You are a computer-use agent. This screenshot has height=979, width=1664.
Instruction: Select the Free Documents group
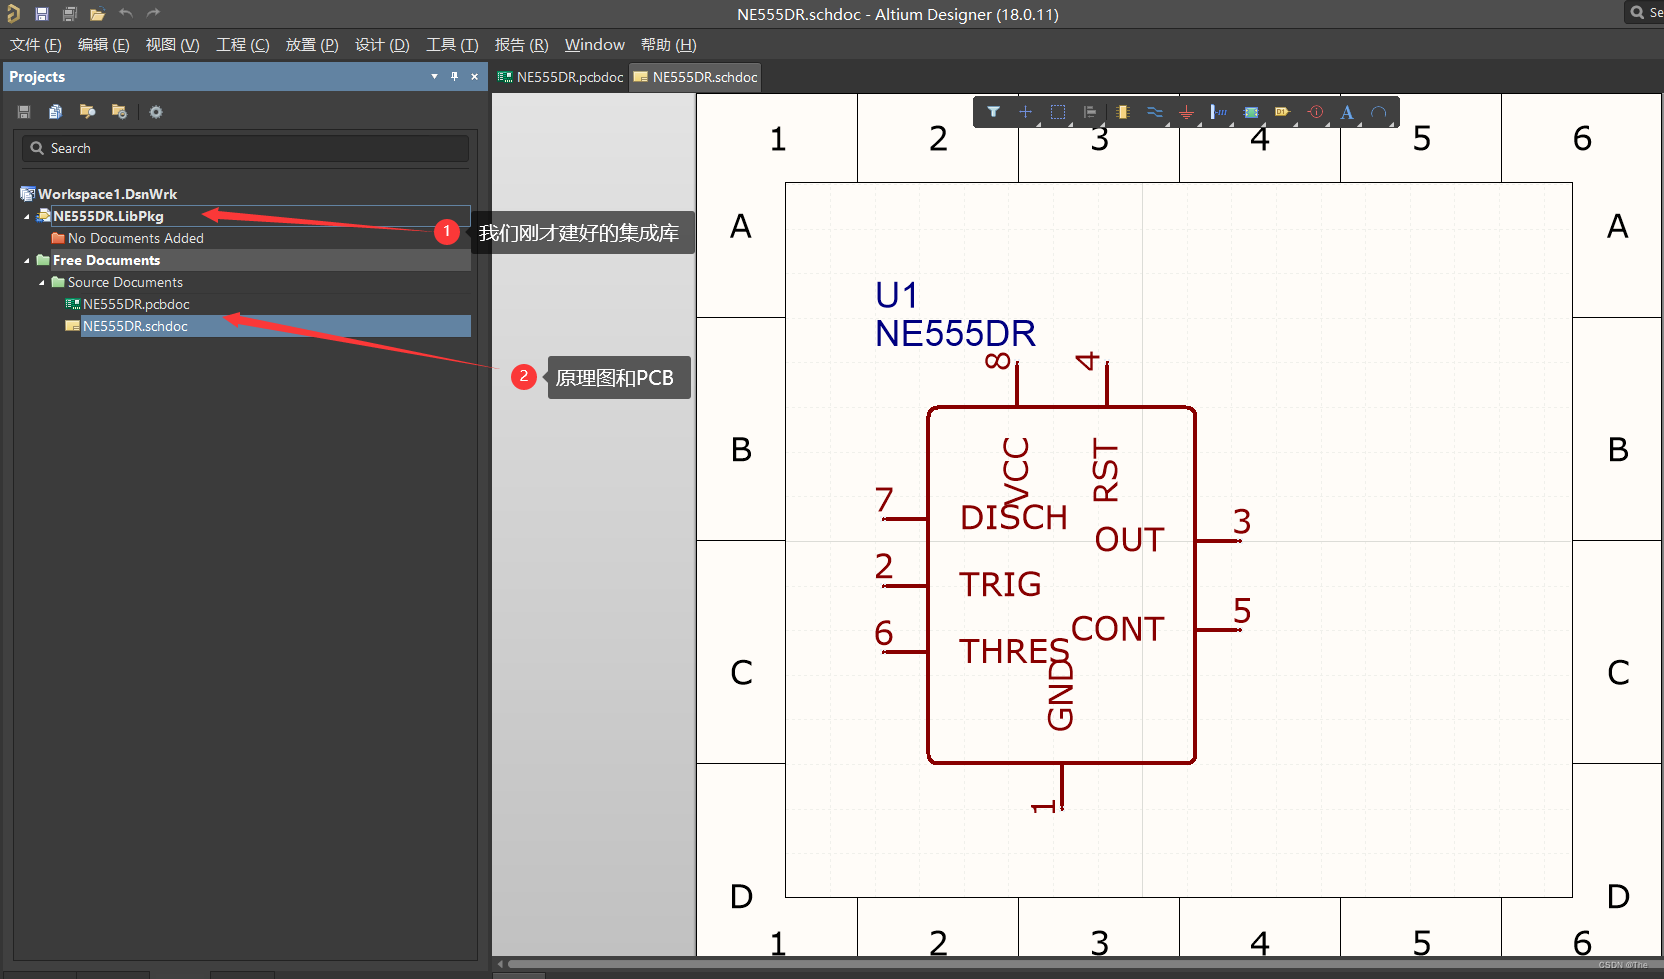click(106, 260)
